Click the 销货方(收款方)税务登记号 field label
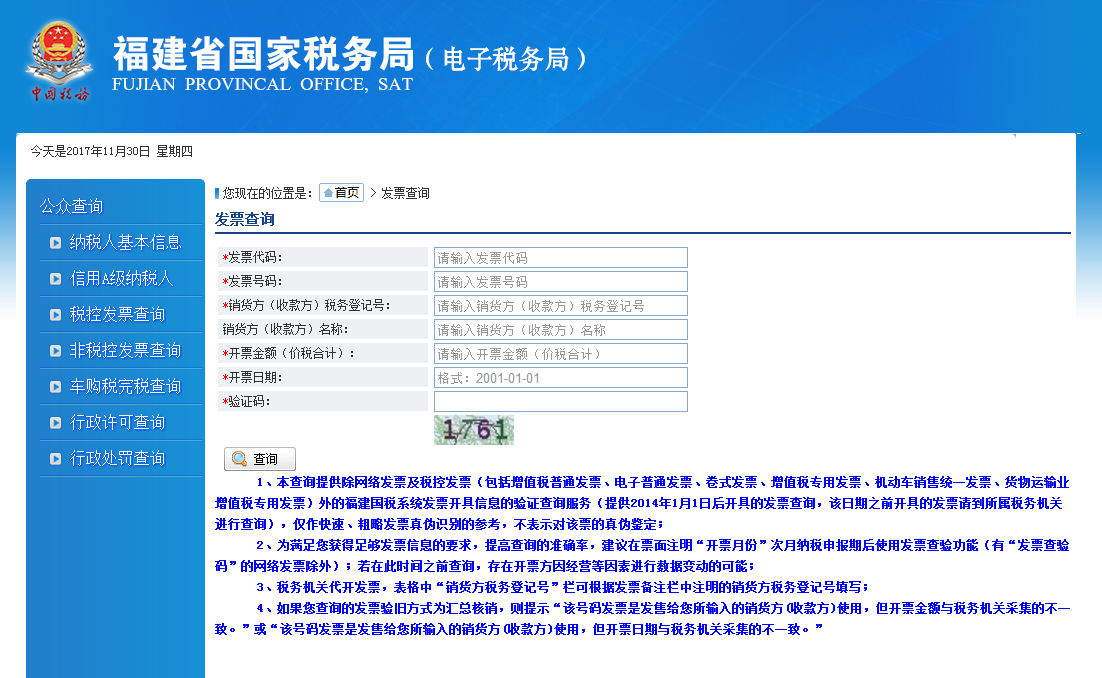 coord(306,306)
